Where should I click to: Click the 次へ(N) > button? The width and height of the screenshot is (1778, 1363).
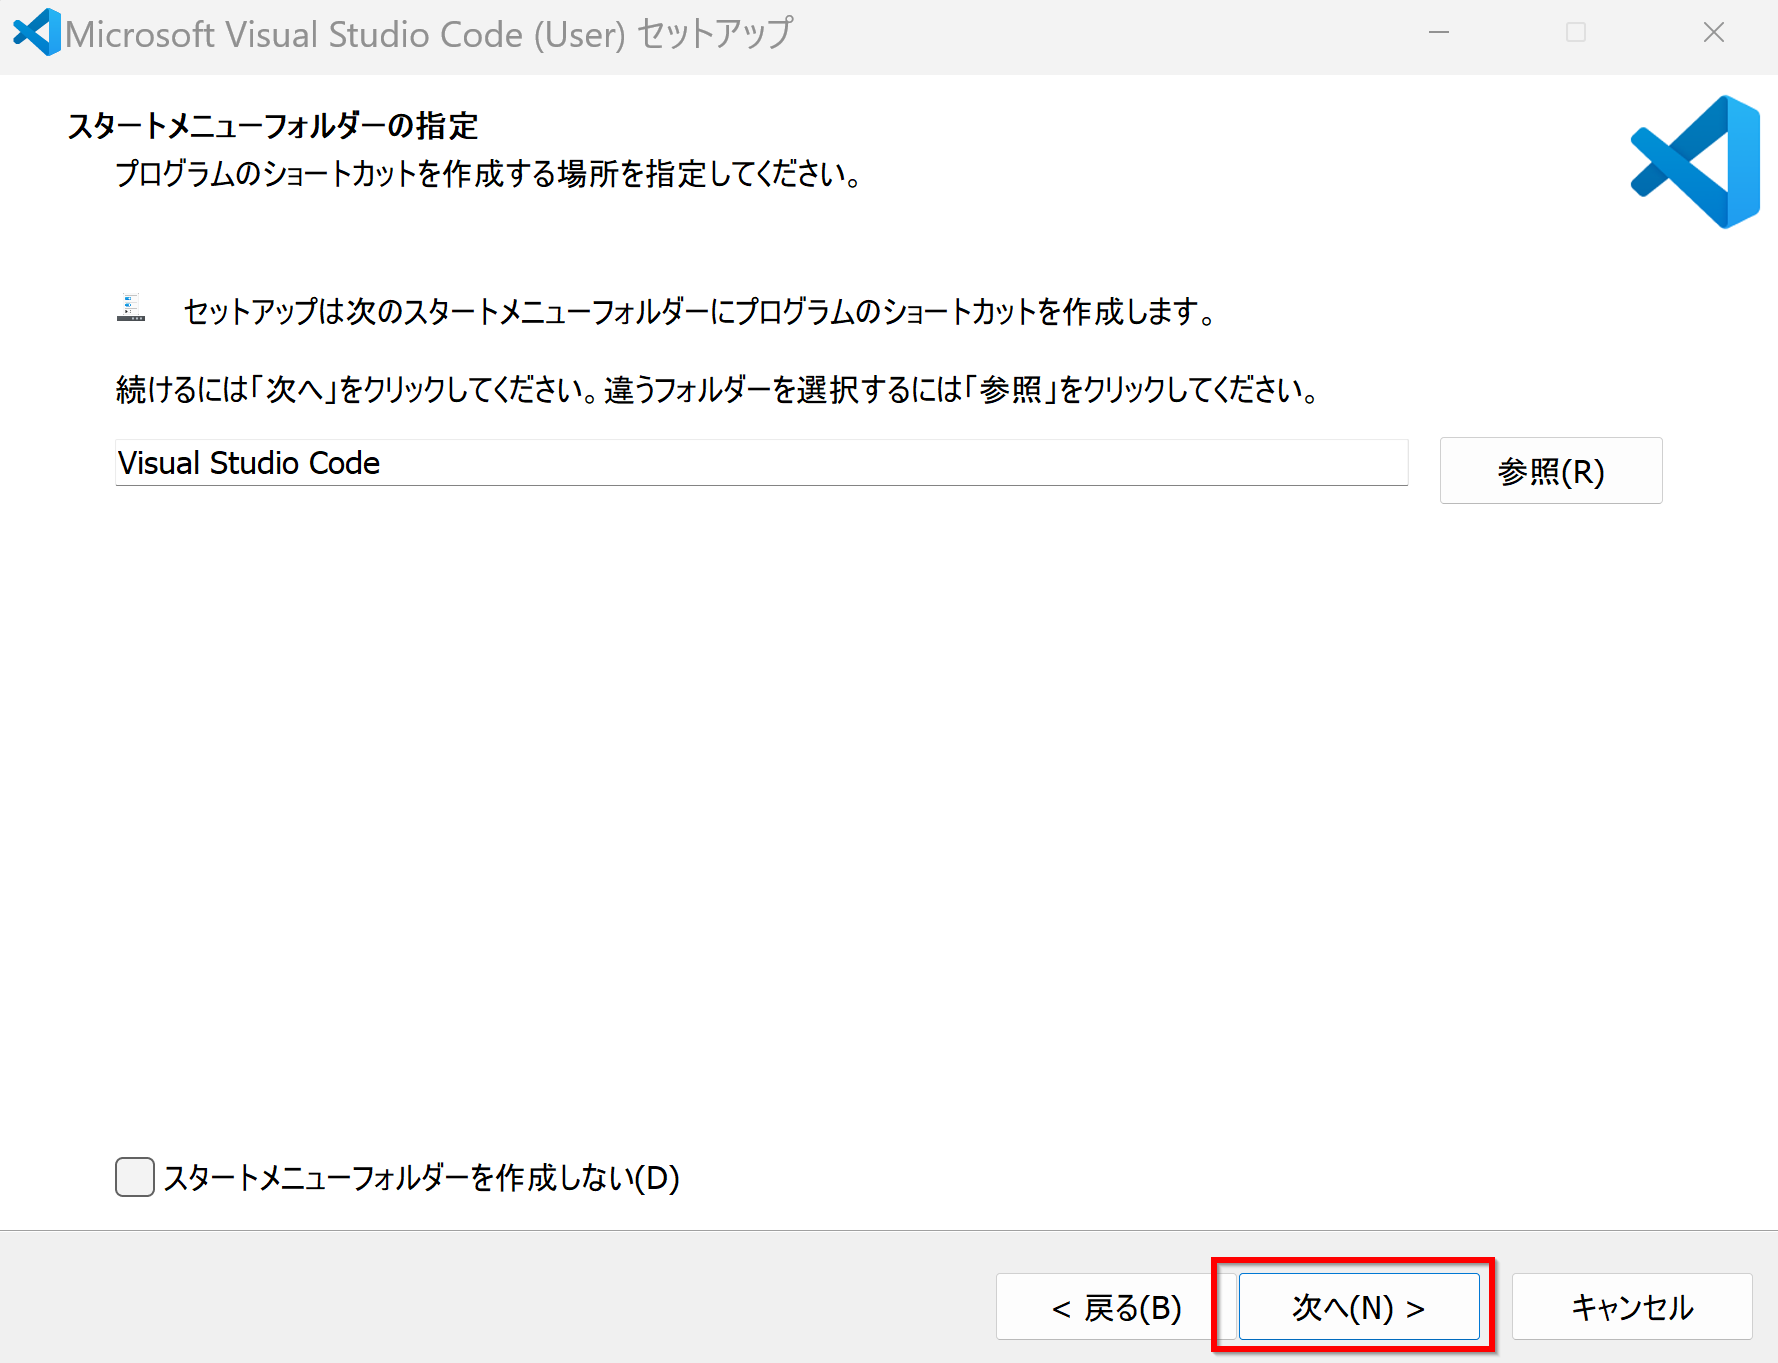[x=1359, y=1306]
